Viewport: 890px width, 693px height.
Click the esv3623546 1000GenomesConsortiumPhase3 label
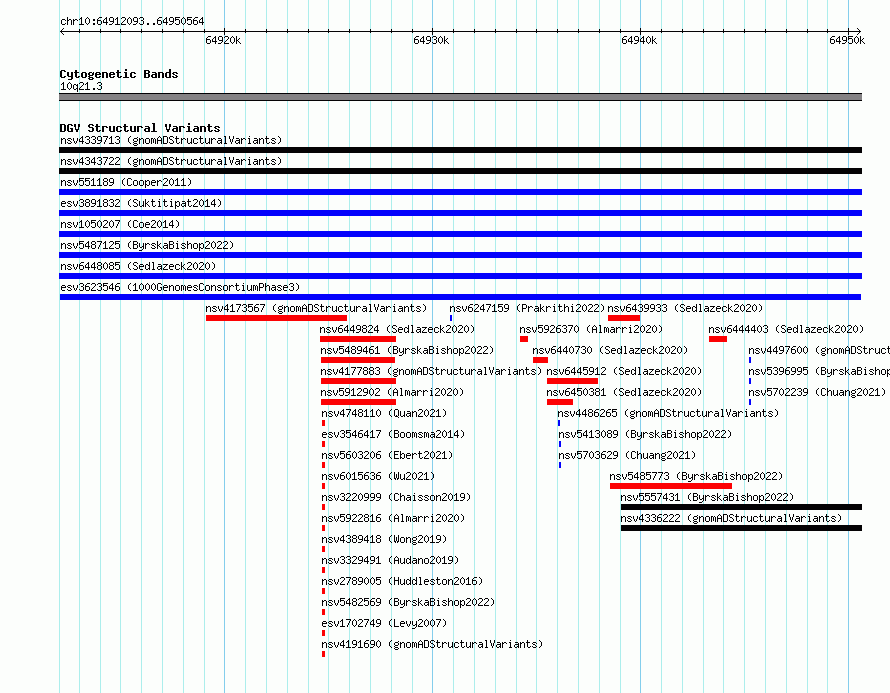click(180, 287)
